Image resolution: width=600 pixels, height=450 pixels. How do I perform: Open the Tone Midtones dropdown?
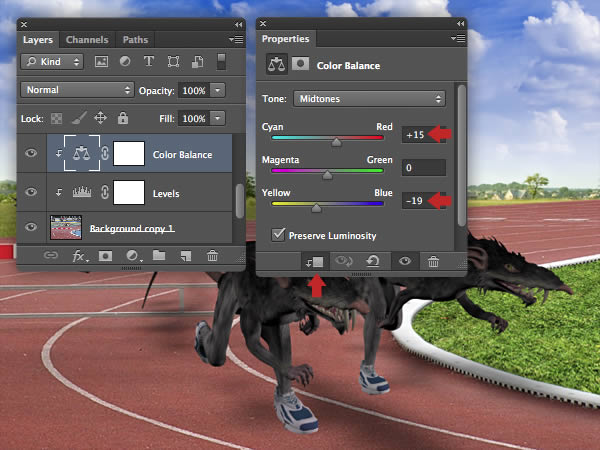(x=369, y=99)
